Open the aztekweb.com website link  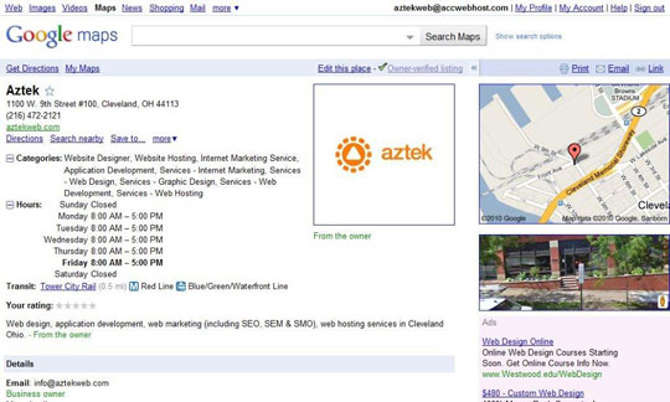(33, 127)
